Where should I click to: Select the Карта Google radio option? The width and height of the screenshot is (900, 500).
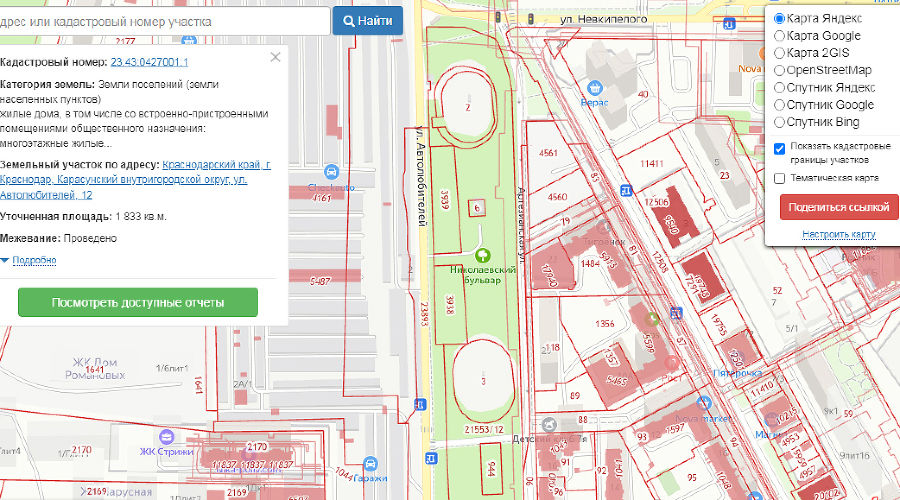[781, 36]
